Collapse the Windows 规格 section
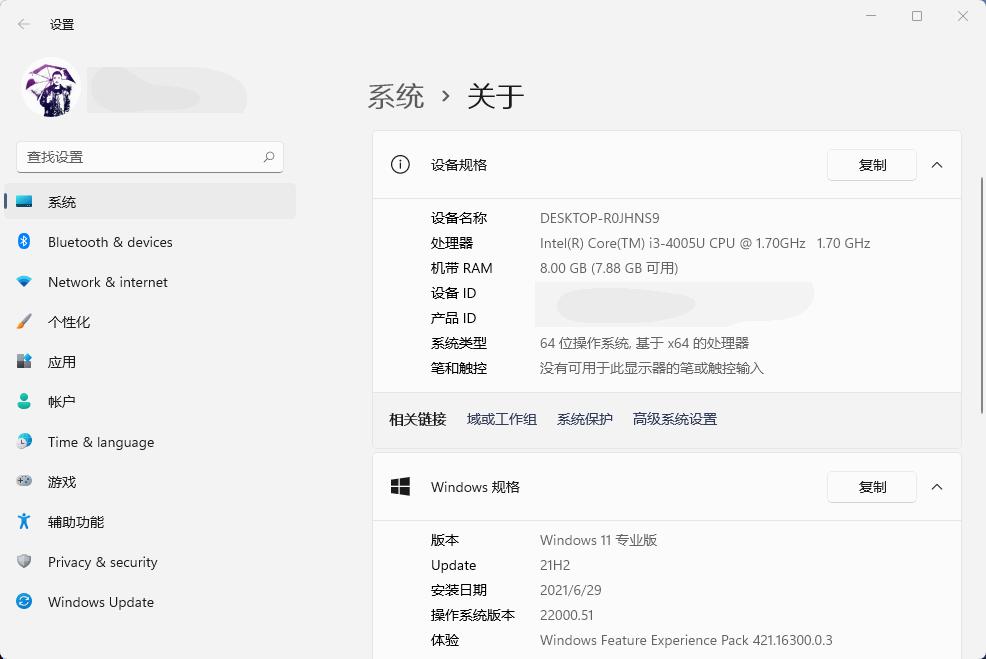986x659 pixels. coord(937,487)
